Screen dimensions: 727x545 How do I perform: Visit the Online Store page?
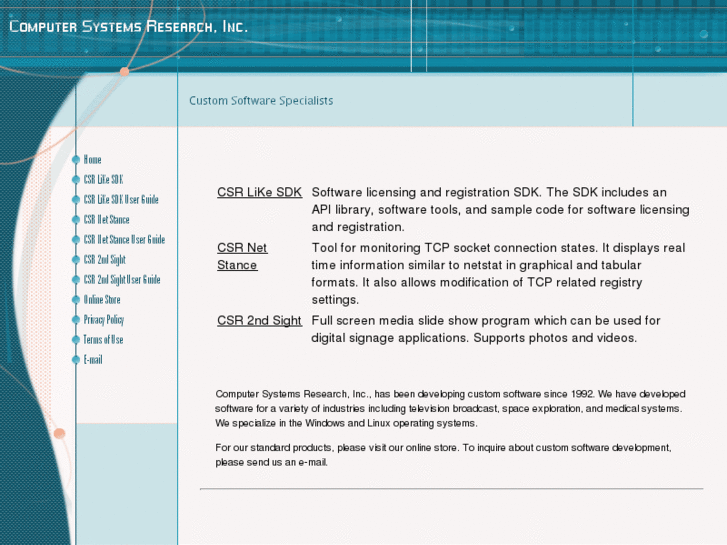[x=102, y=300]
